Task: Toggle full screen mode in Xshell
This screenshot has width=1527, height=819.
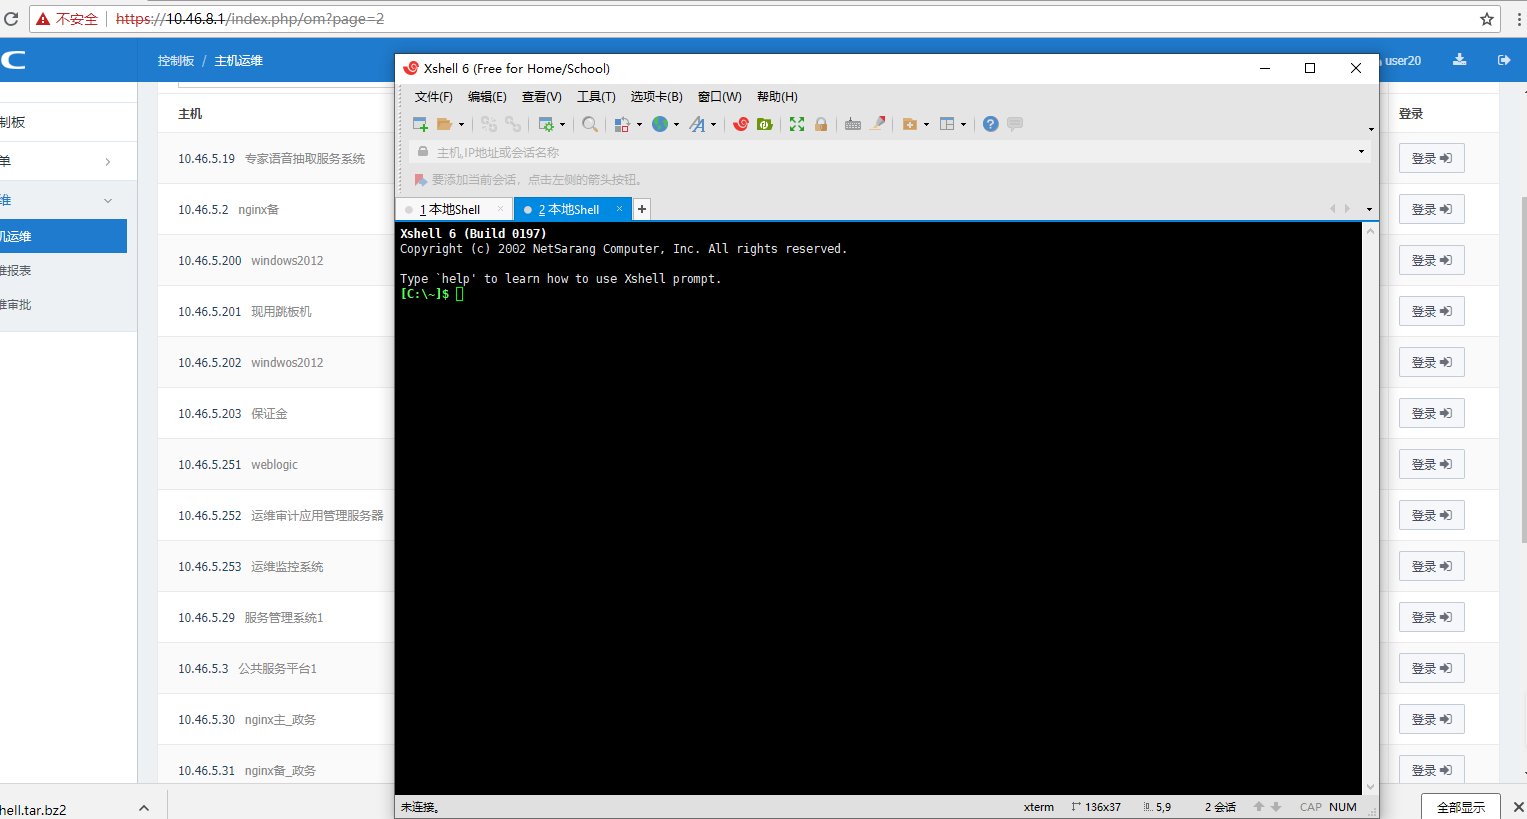Action: (797, 124)
